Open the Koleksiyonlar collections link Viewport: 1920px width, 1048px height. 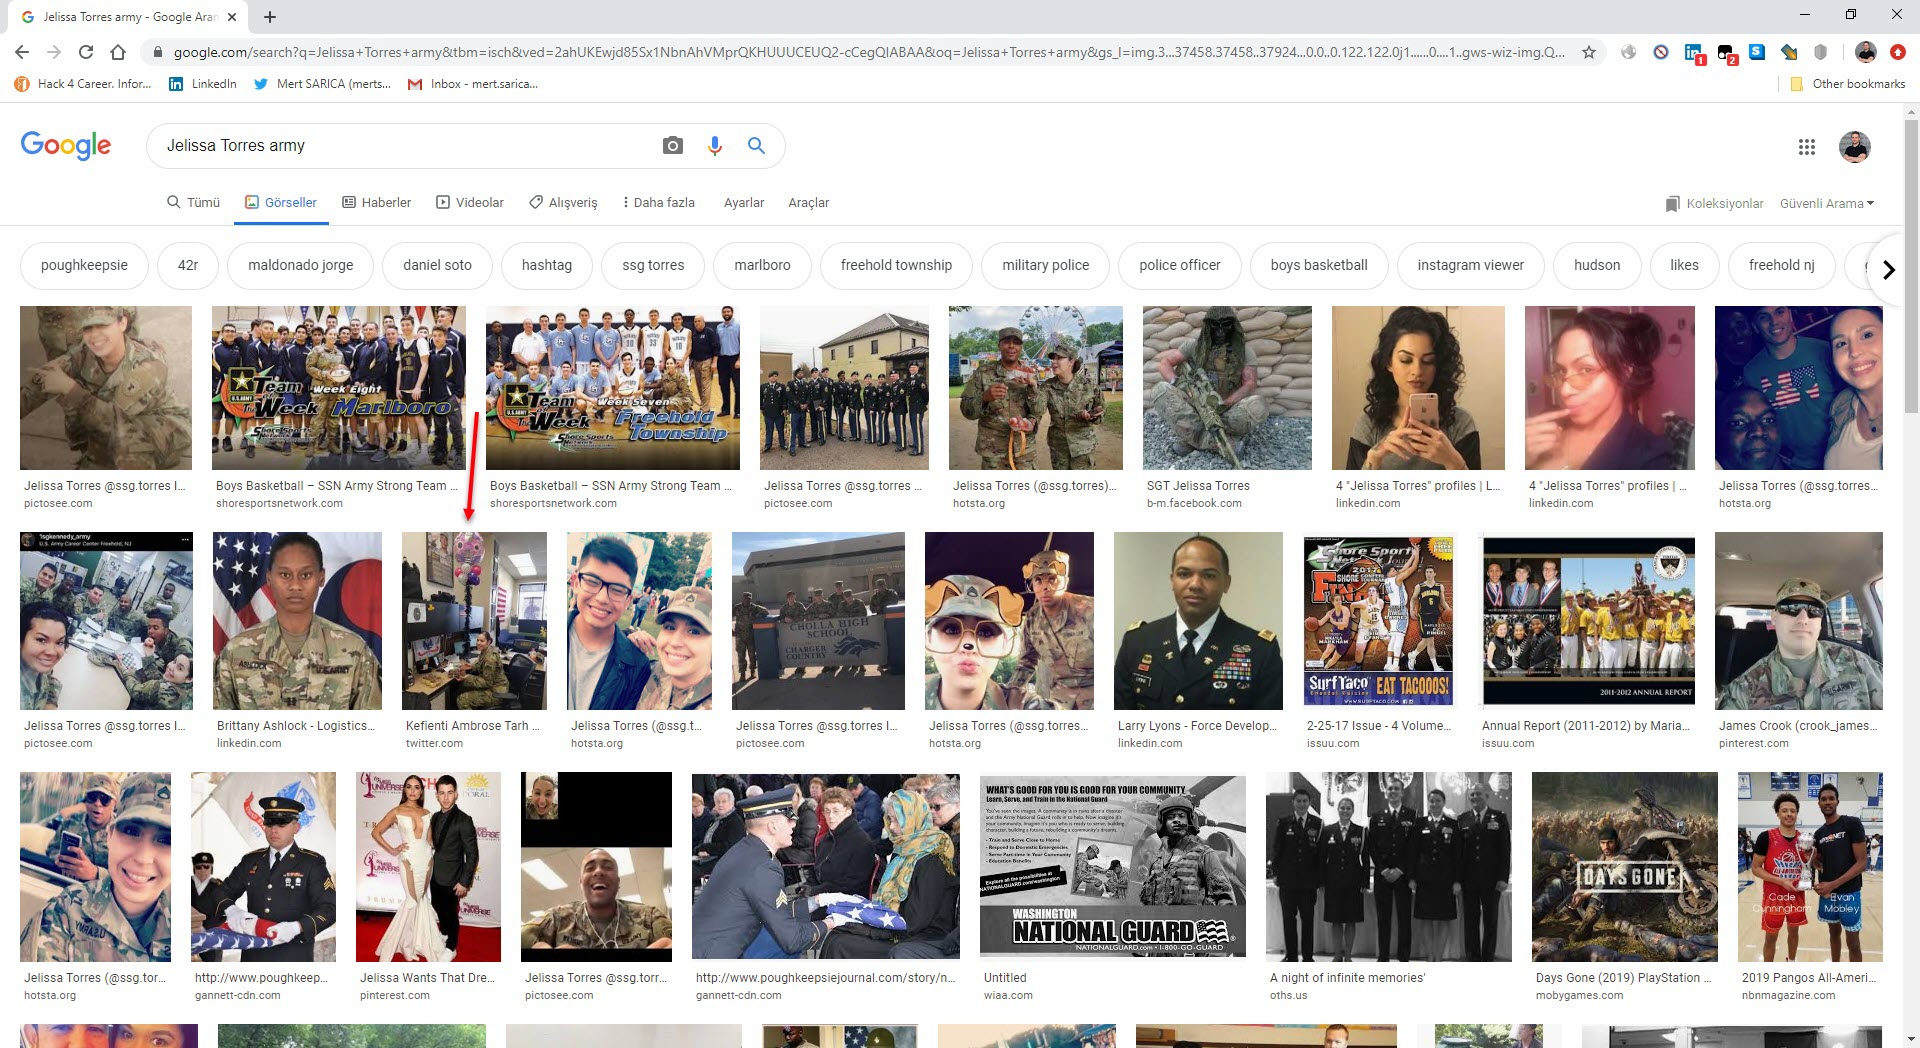[1714, 203]
